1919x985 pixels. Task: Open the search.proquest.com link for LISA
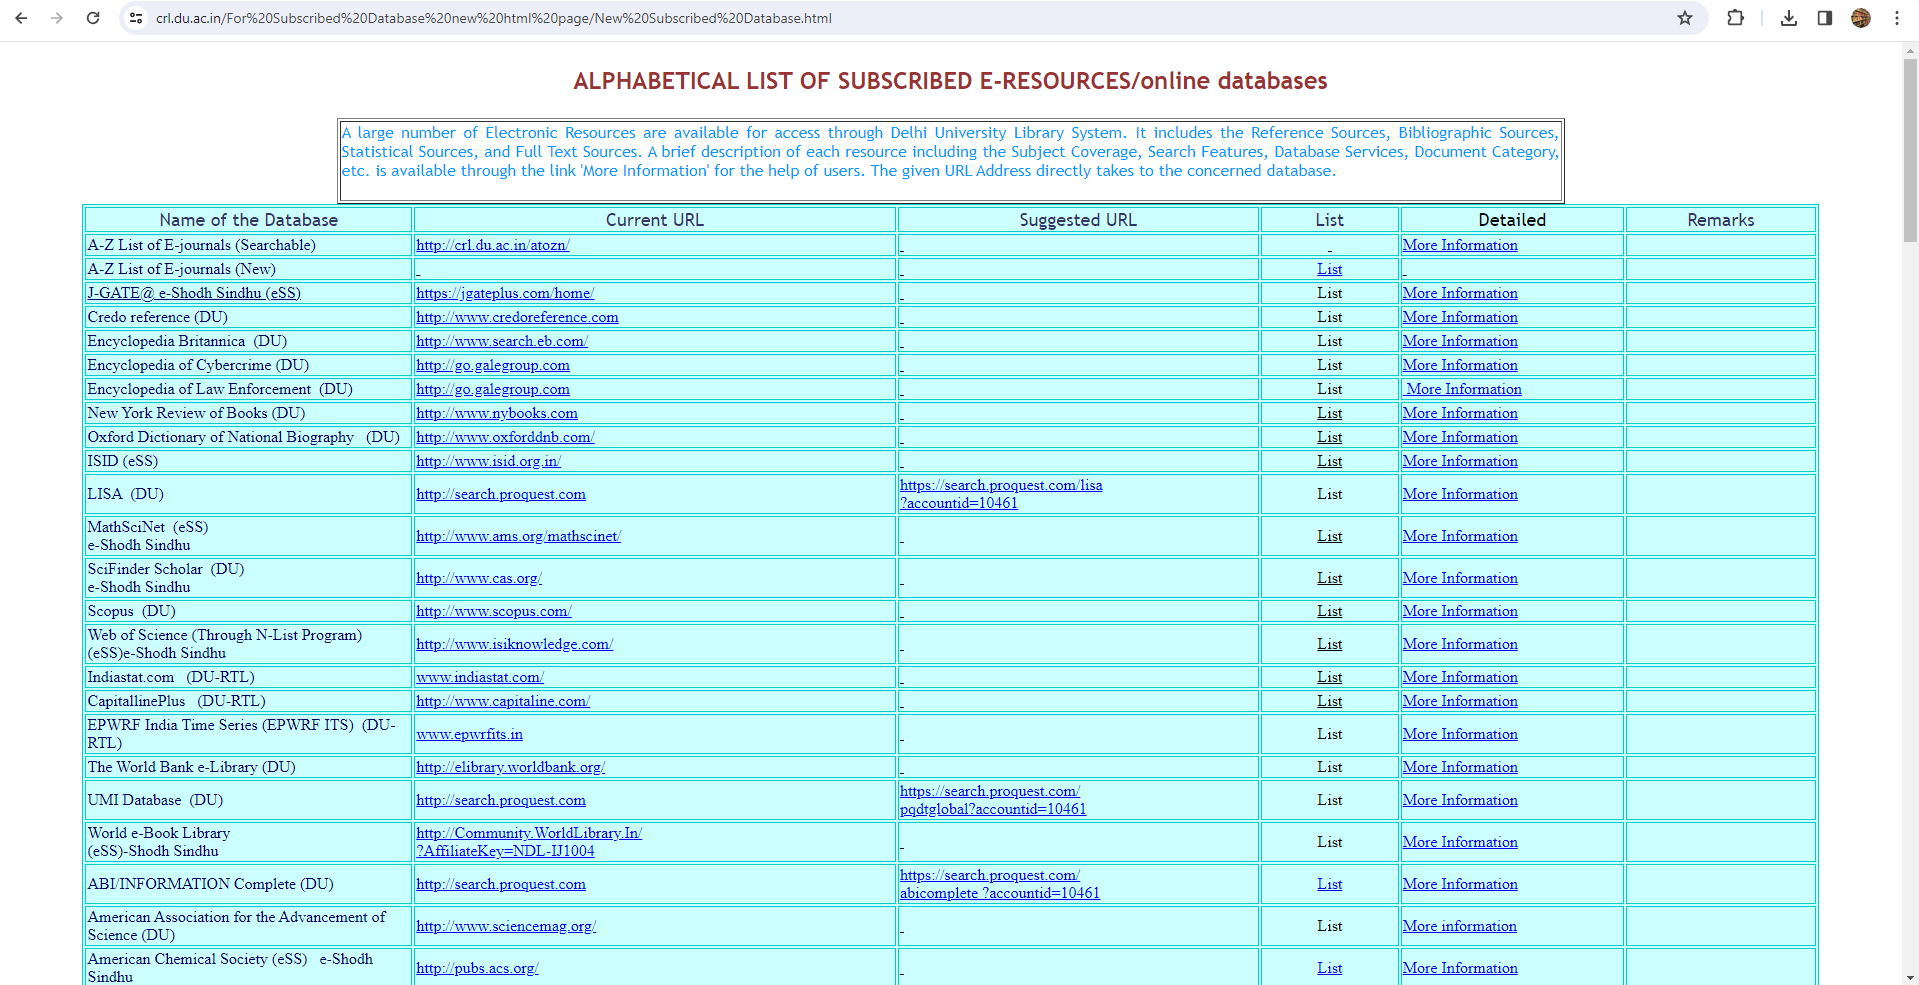(501, 494)
